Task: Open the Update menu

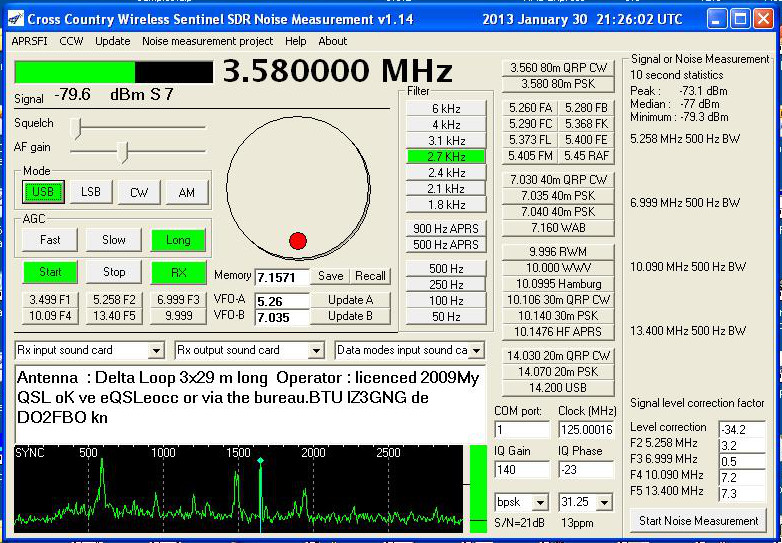Action: (113, 41)
